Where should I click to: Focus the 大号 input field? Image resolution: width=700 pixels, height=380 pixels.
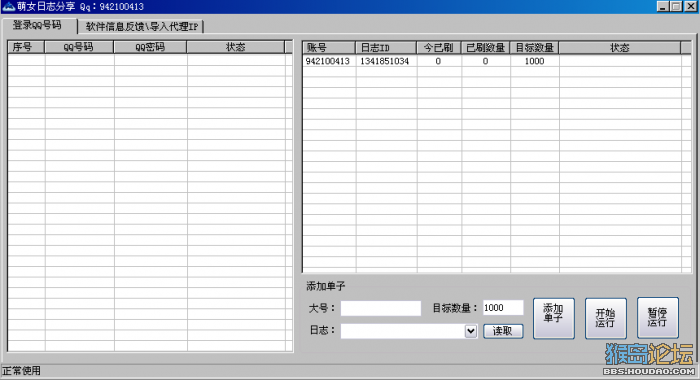(380, 308)
